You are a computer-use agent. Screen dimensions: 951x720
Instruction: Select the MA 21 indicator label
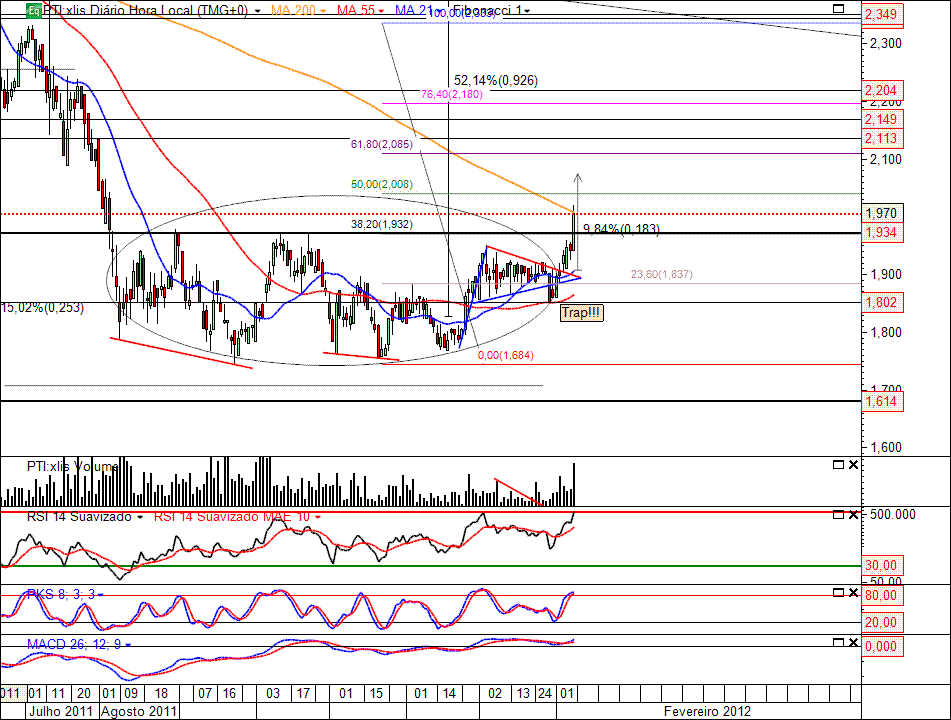click(x=414, y=10)
